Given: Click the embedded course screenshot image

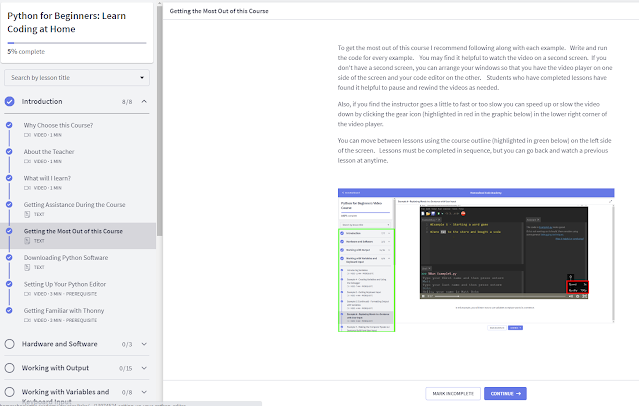Looking at the screenshot, I should pos(476,260).
